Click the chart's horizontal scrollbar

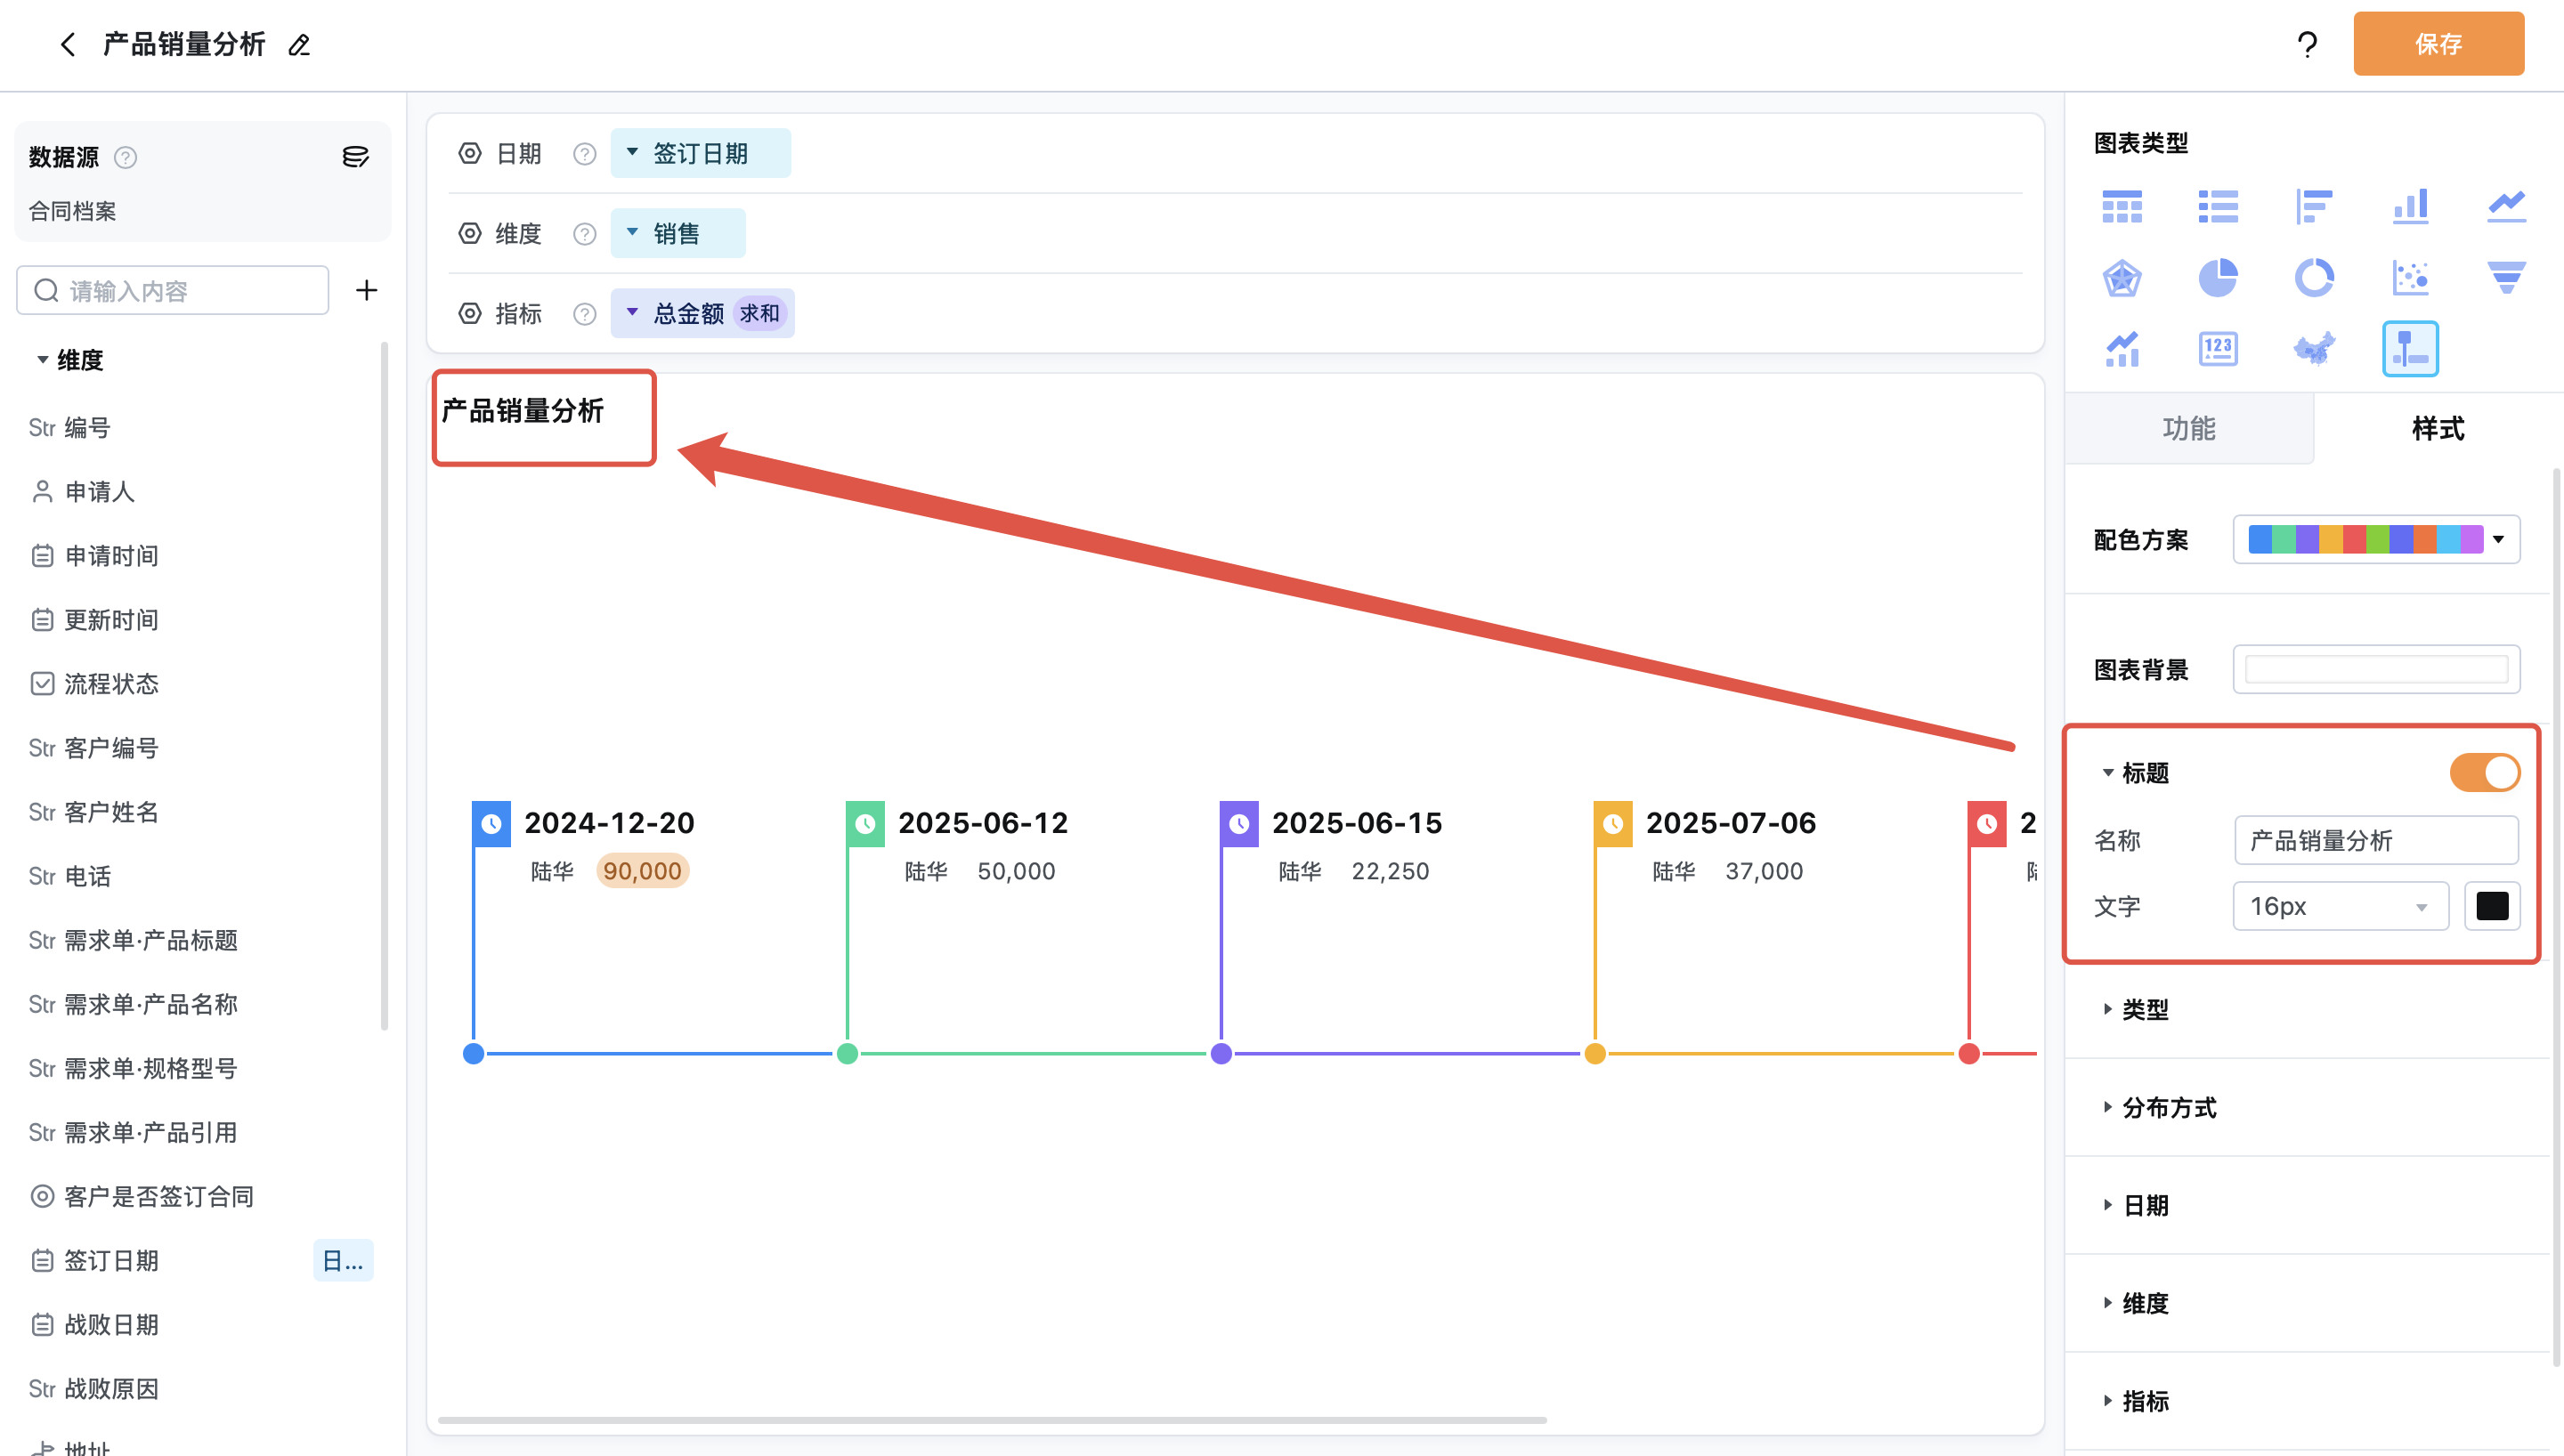coord(992,1419)
